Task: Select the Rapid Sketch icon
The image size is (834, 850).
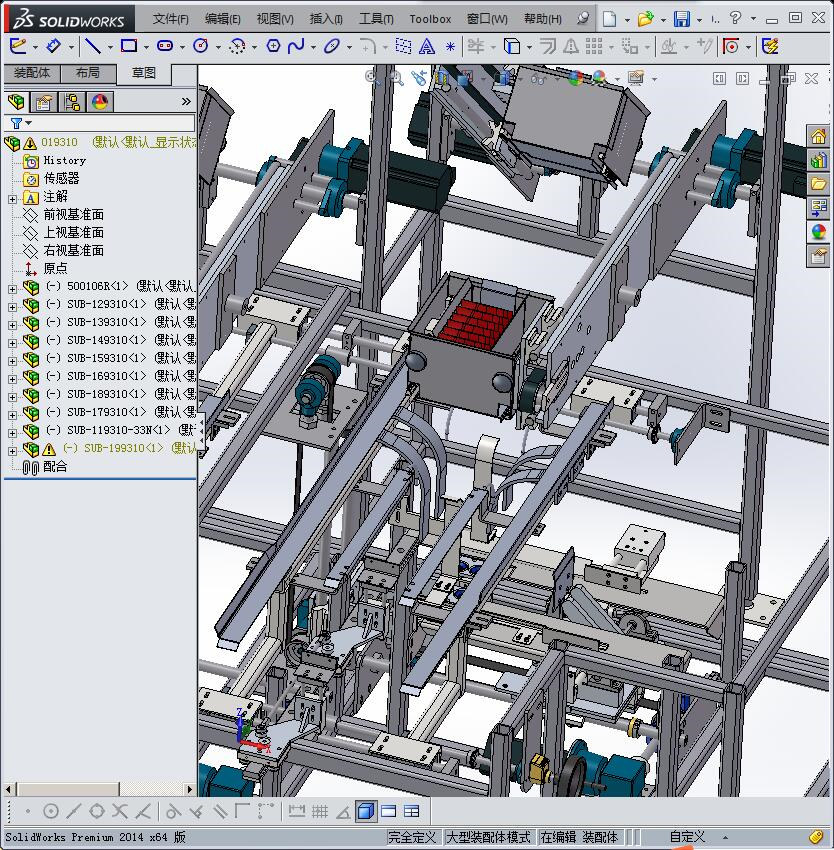Action: [x=771, y=47]
